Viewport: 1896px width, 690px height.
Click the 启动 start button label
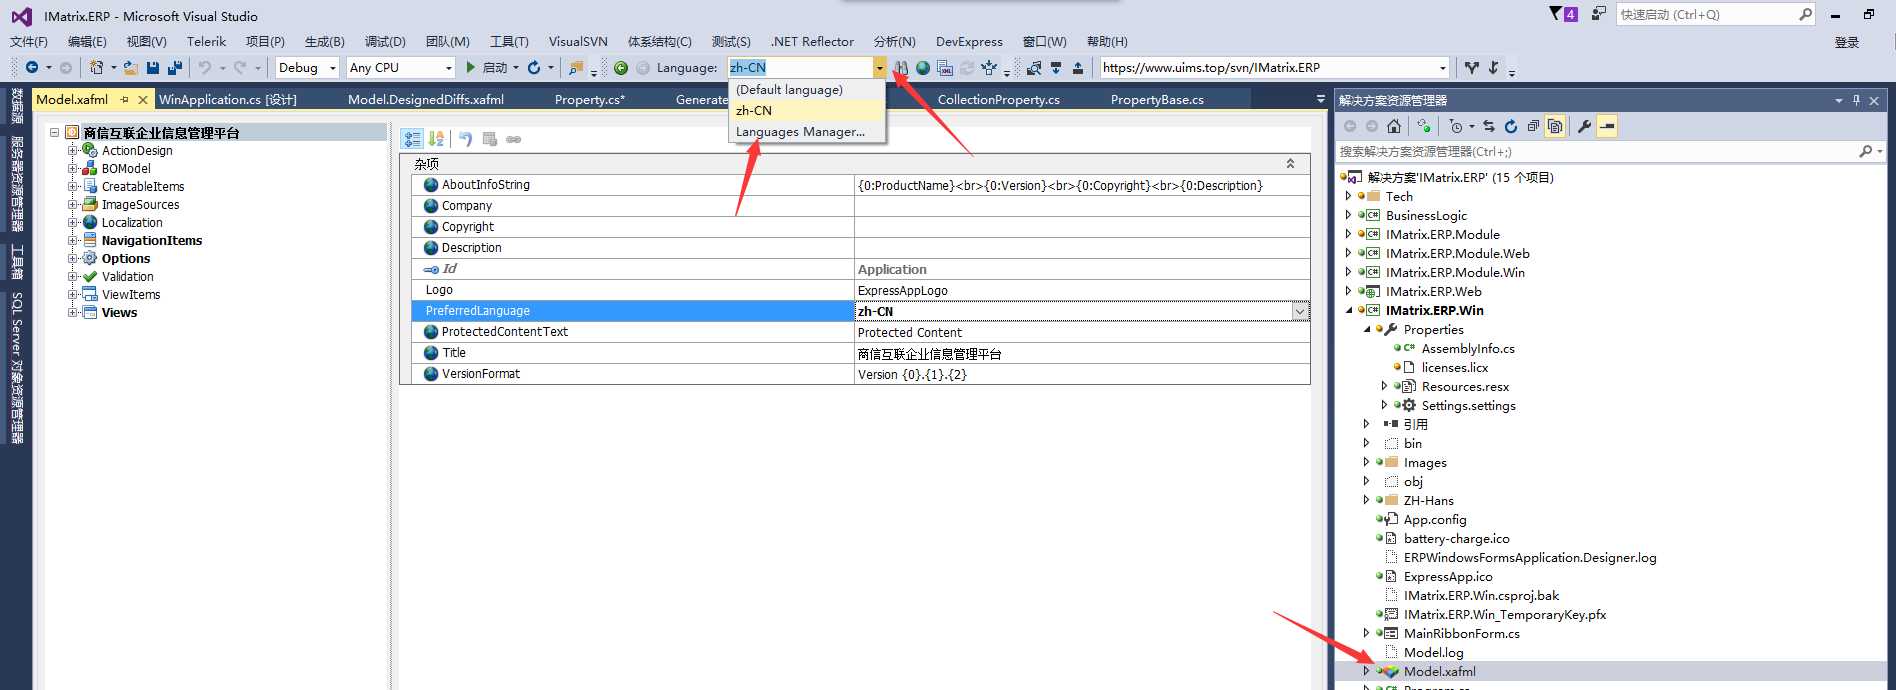tap(495, 67)
